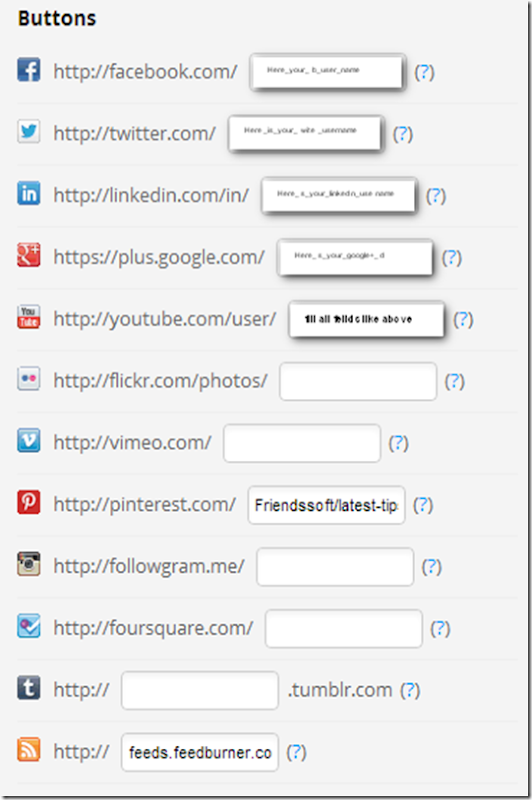Focus the Flickr photos username field
The image size is (532, 800).
[358, 381]
